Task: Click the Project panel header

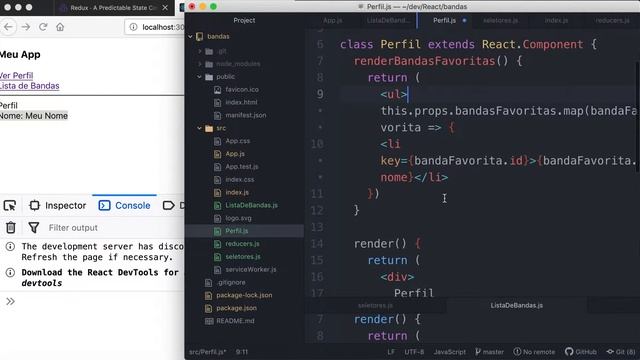Action: pos(244,20)
